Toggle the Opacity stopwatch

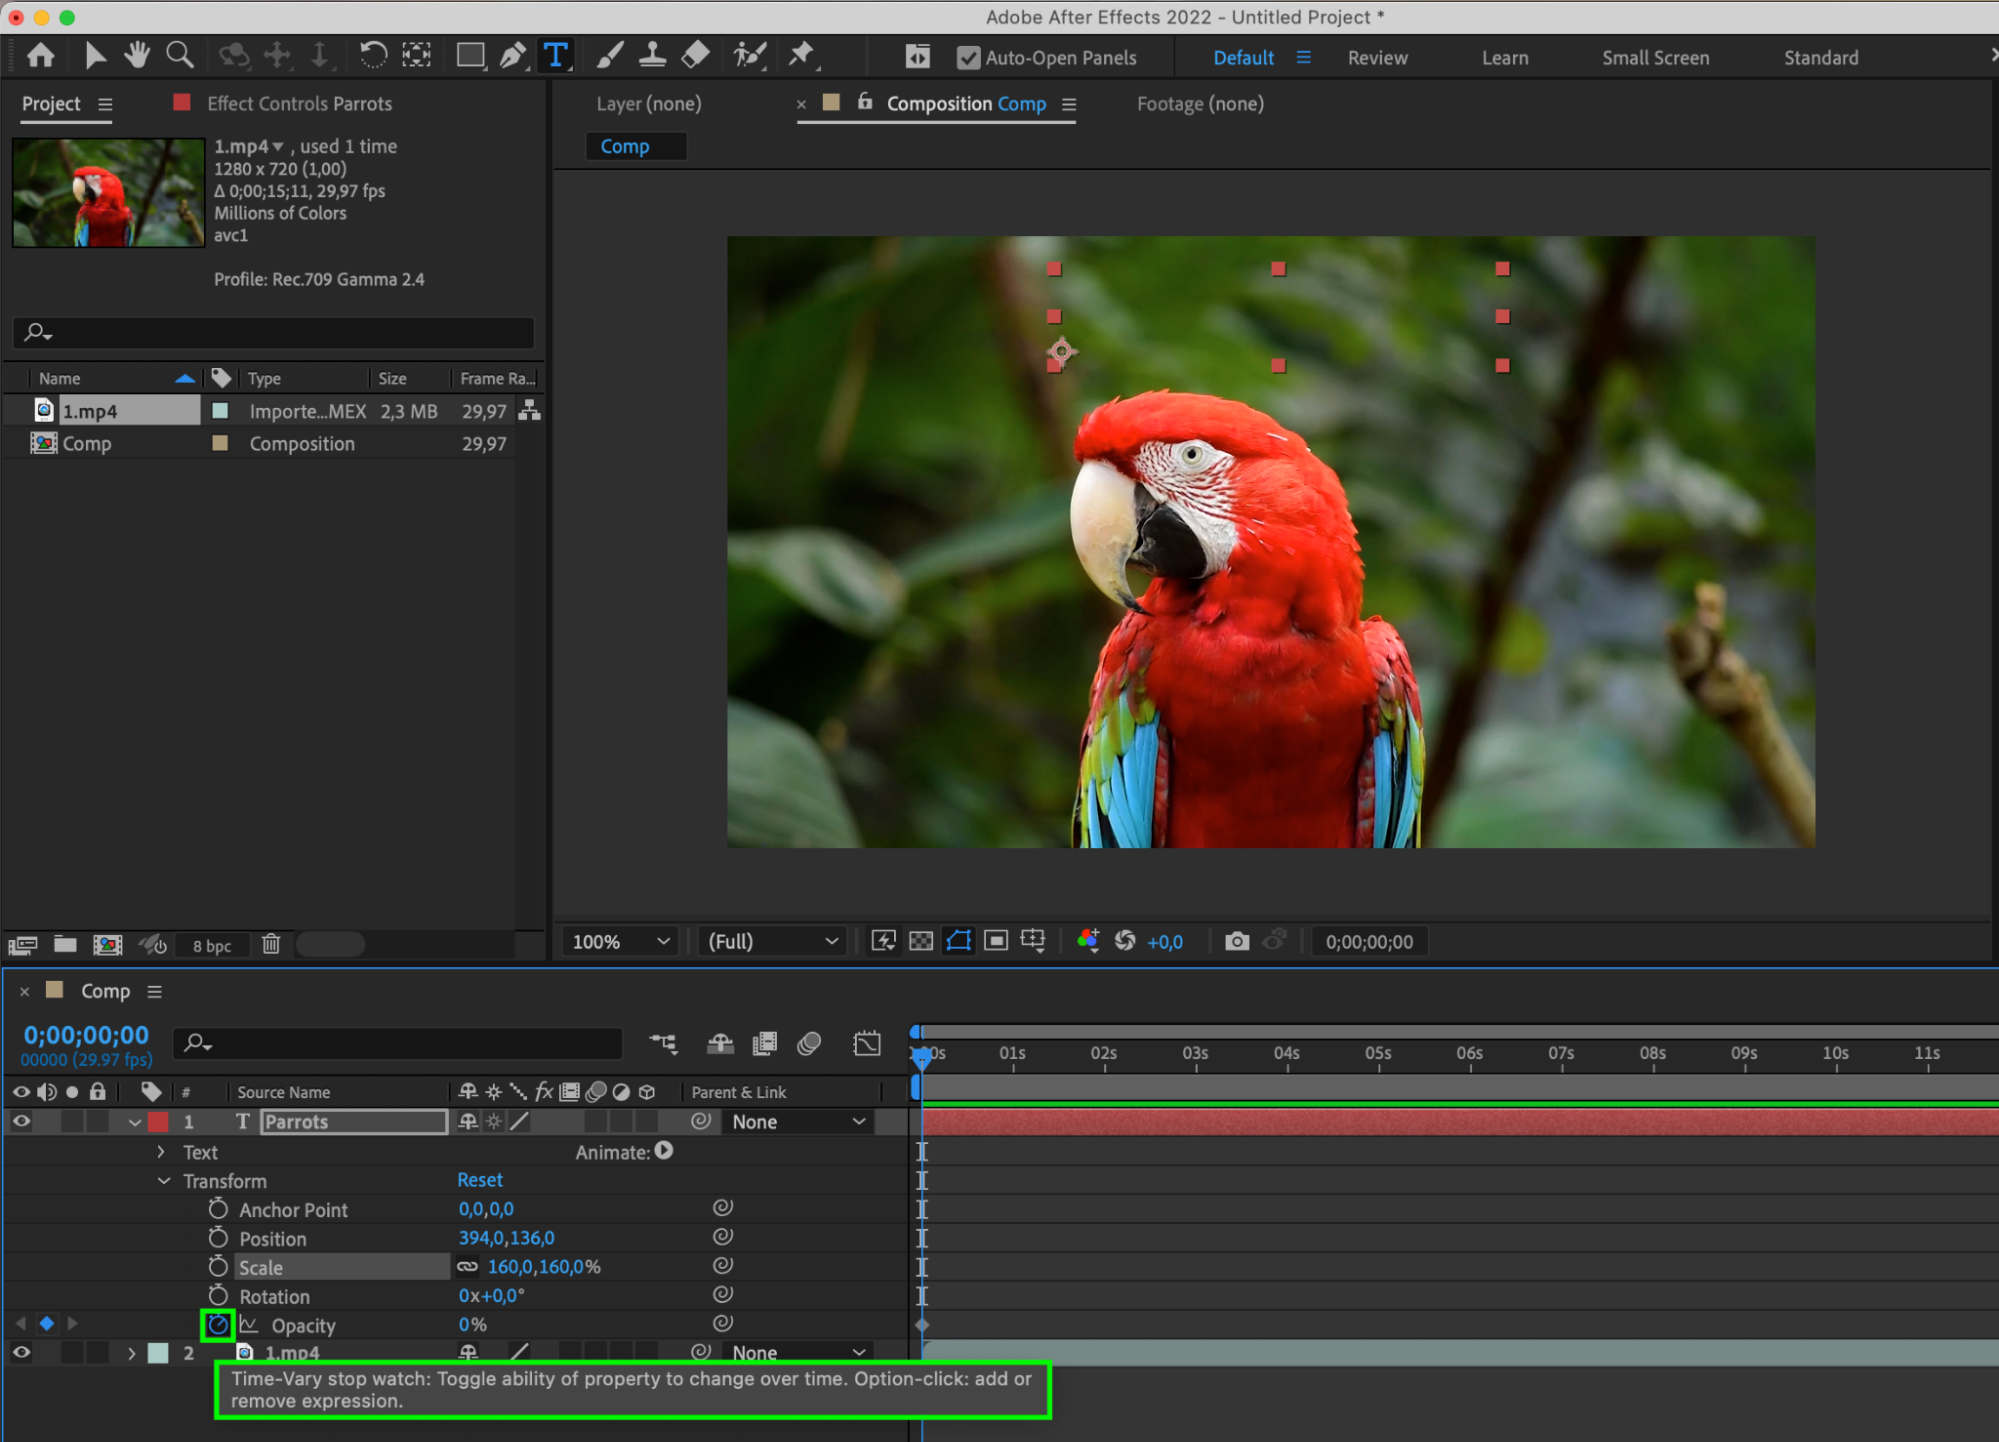218,1325
